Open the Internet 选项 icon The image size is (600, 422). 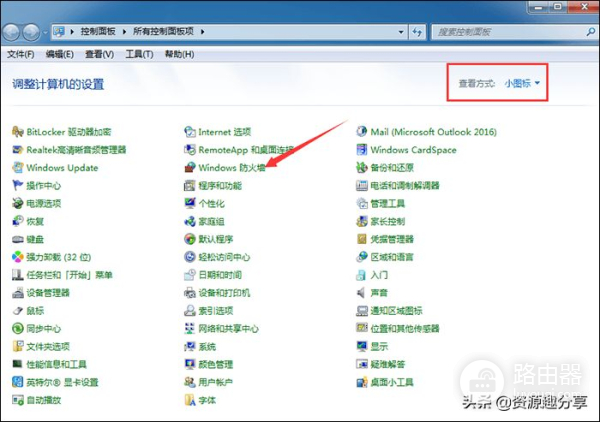(190, 132)
